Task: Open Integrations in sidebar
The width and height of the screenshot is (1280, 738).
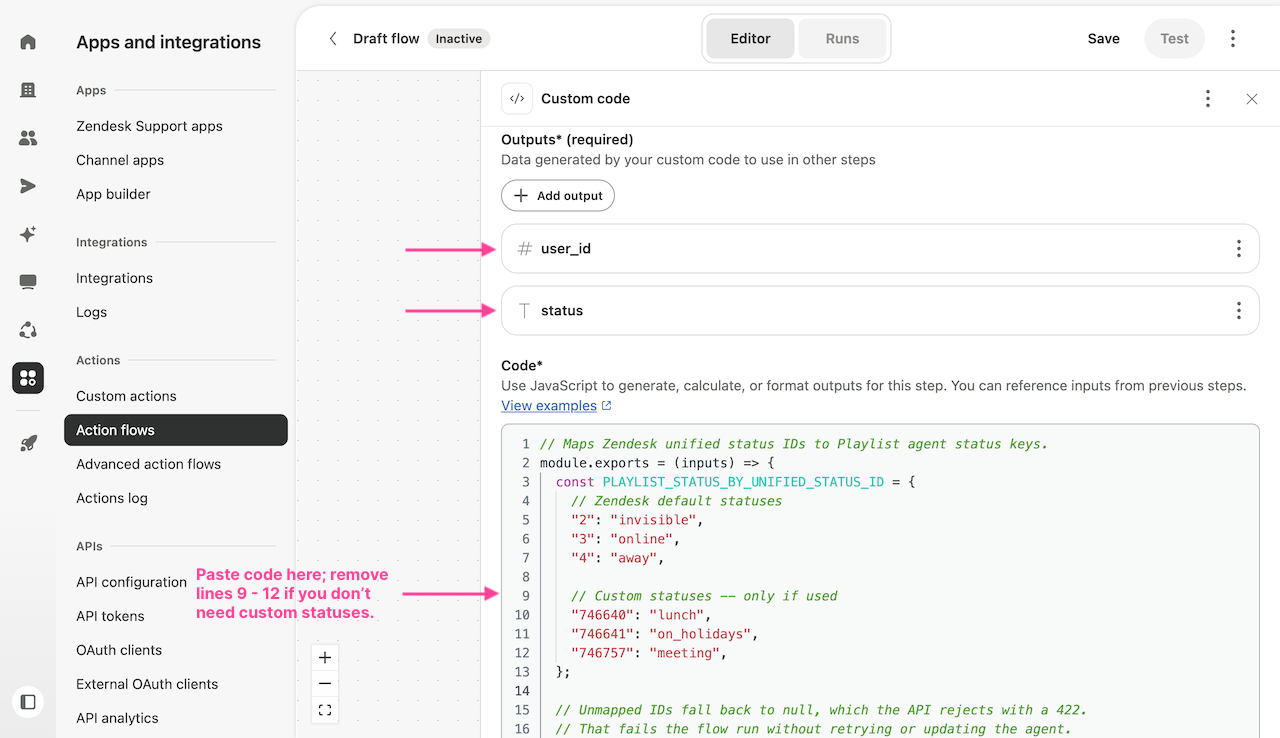Action: coord(114,278)
